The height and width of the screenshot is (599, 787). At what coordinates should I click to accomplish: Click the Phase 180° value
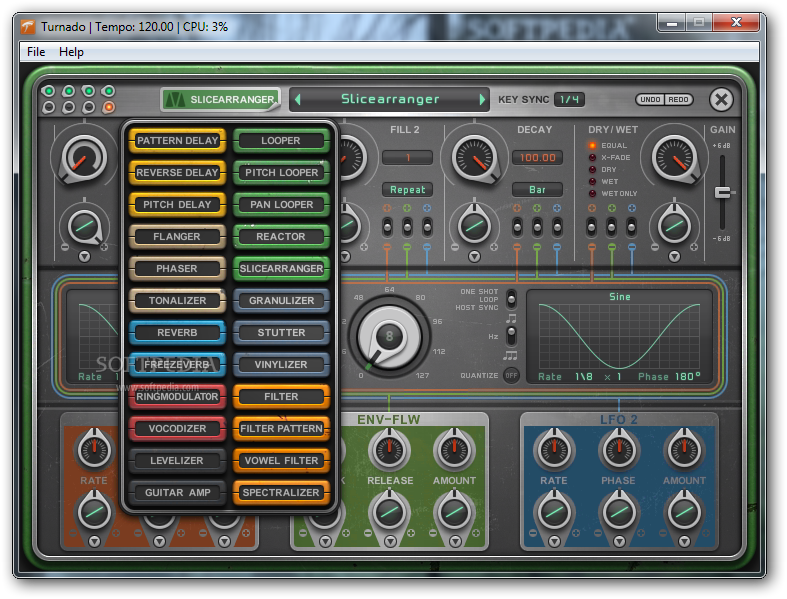pos(687,377)
